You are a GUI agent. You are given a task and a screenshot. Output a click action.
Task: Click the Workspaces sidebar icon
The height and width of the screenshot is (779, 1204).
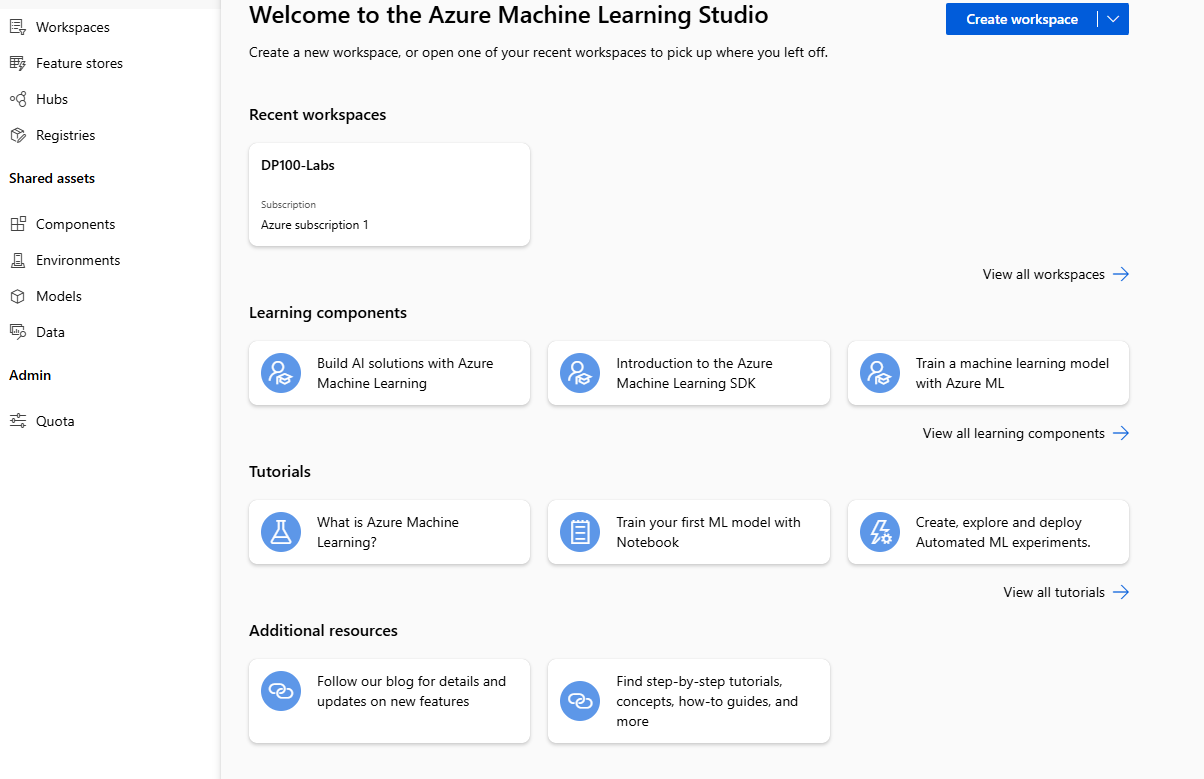point(17,27)
